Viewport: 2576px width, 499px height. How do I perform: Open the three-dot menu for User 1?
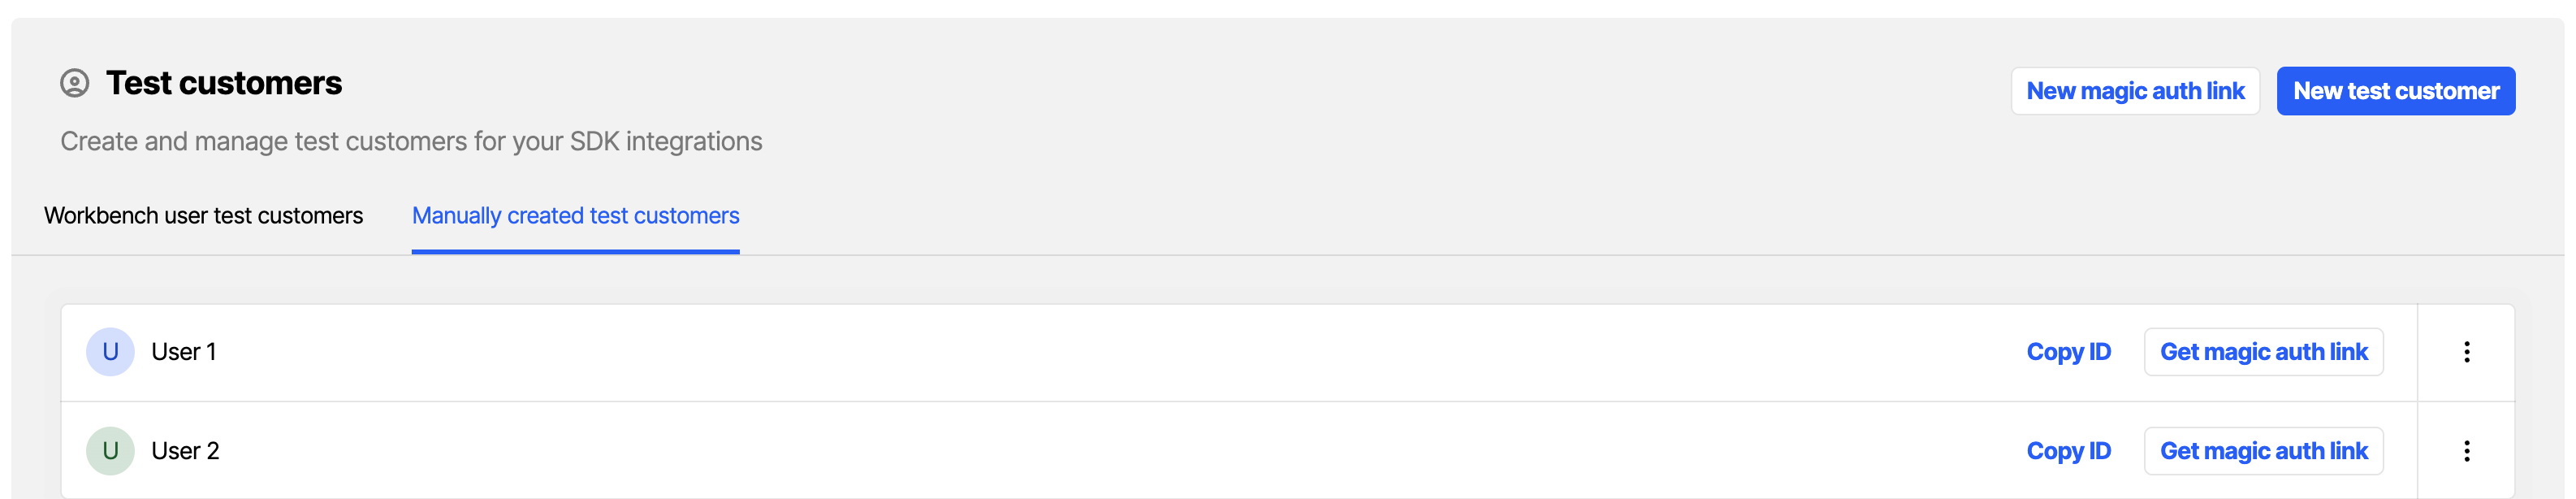(x=2466, y=352)
